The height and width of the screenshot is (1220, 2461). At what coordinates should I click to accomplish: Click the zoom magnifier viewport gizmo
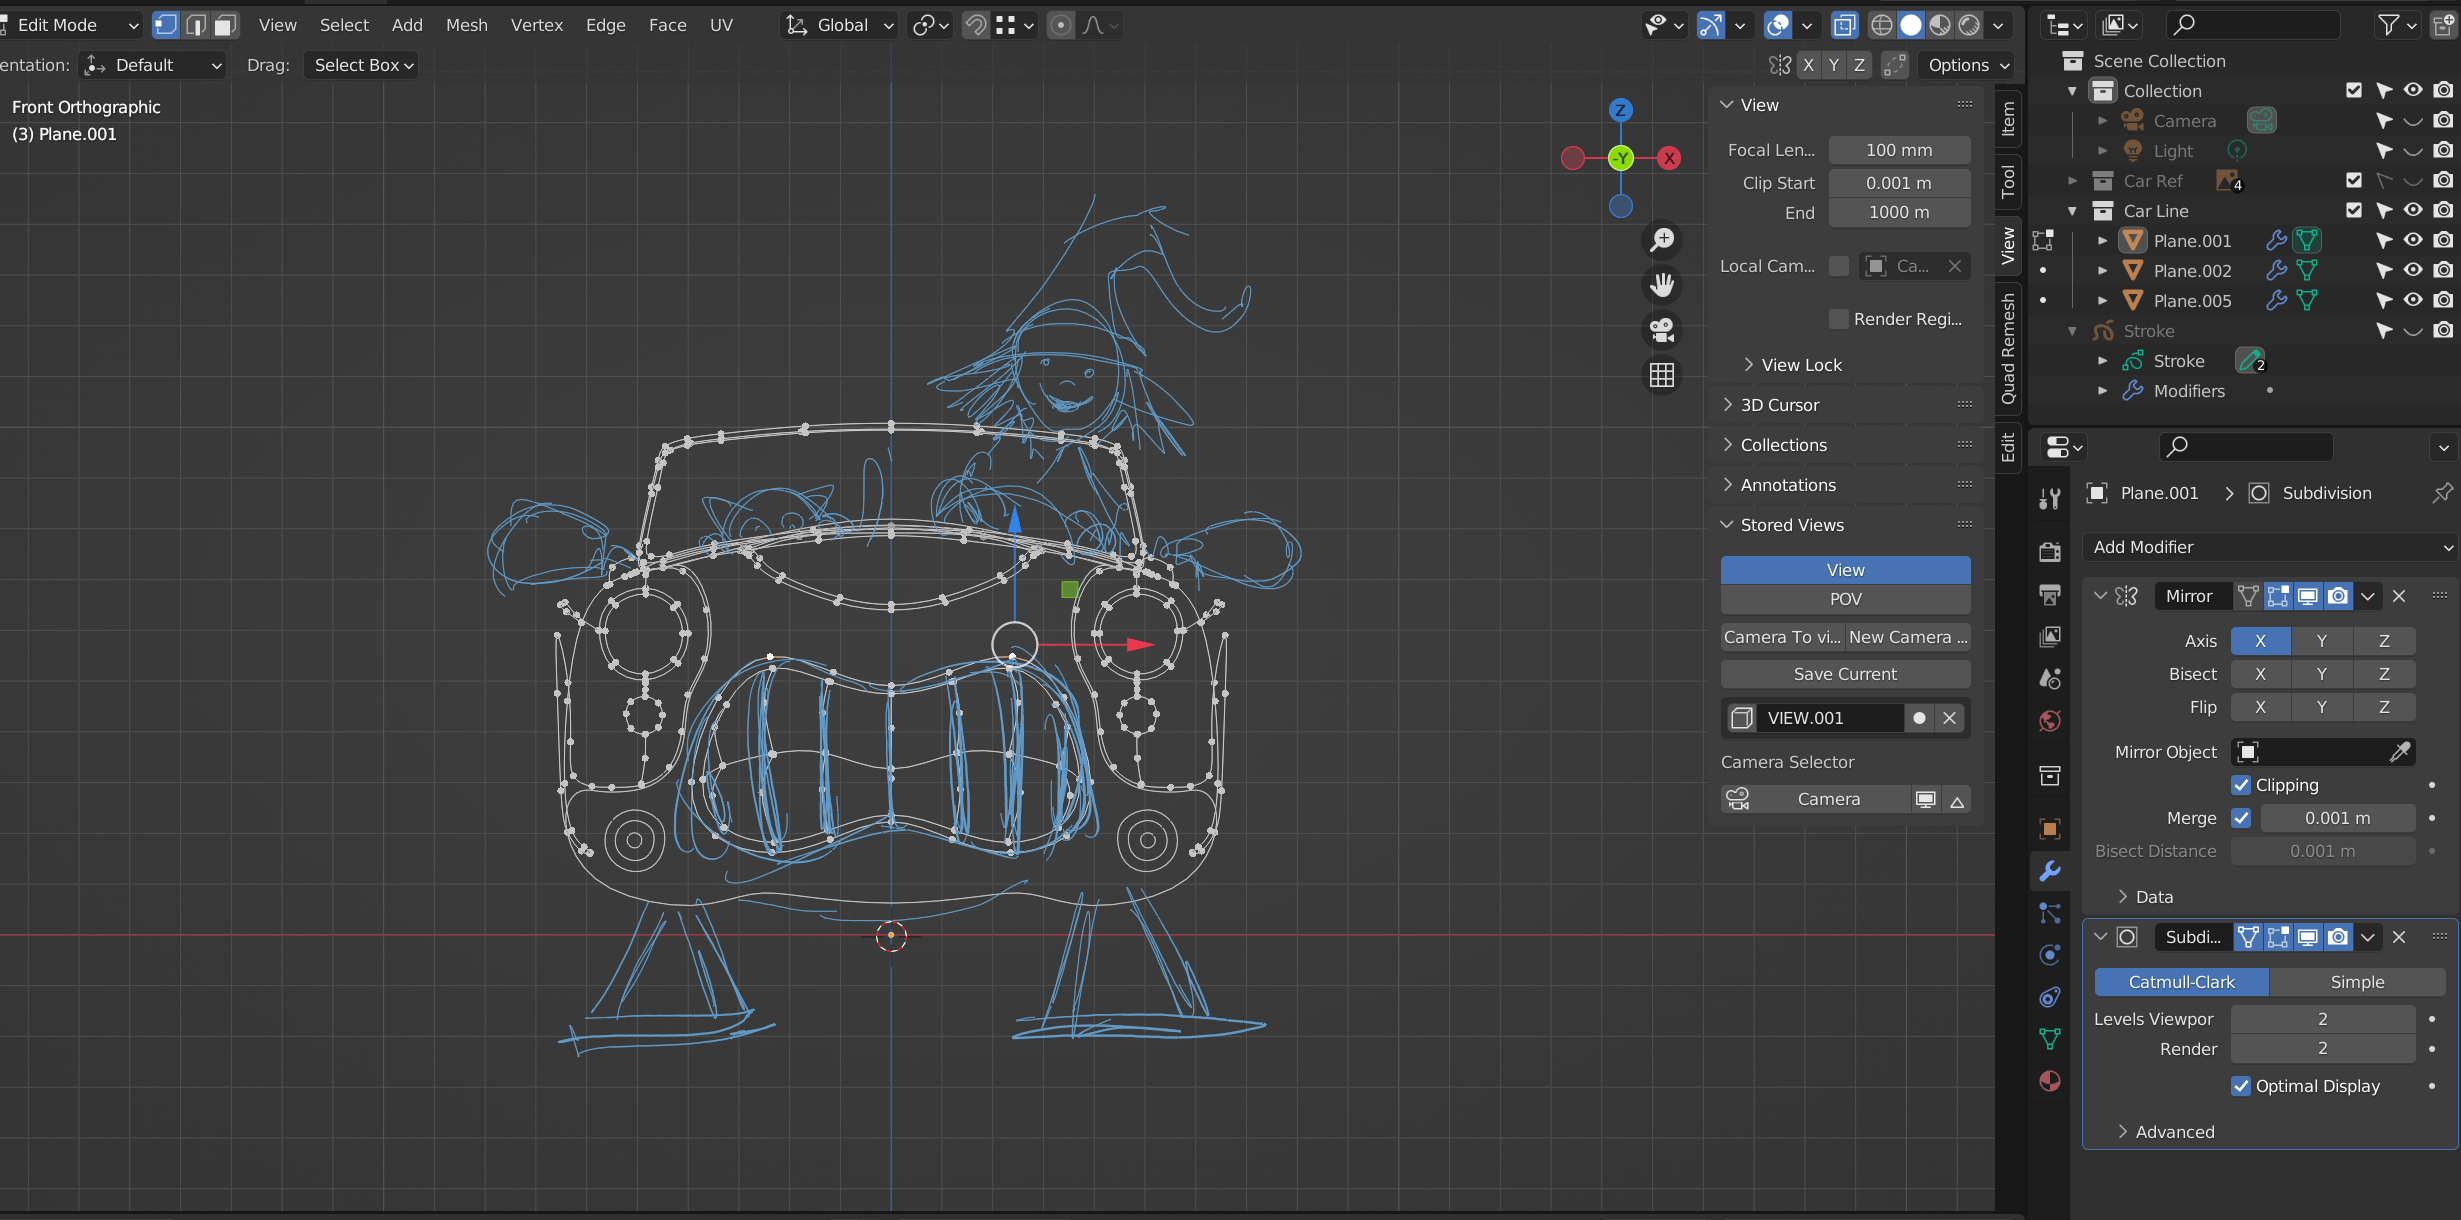coord(1662,240)
